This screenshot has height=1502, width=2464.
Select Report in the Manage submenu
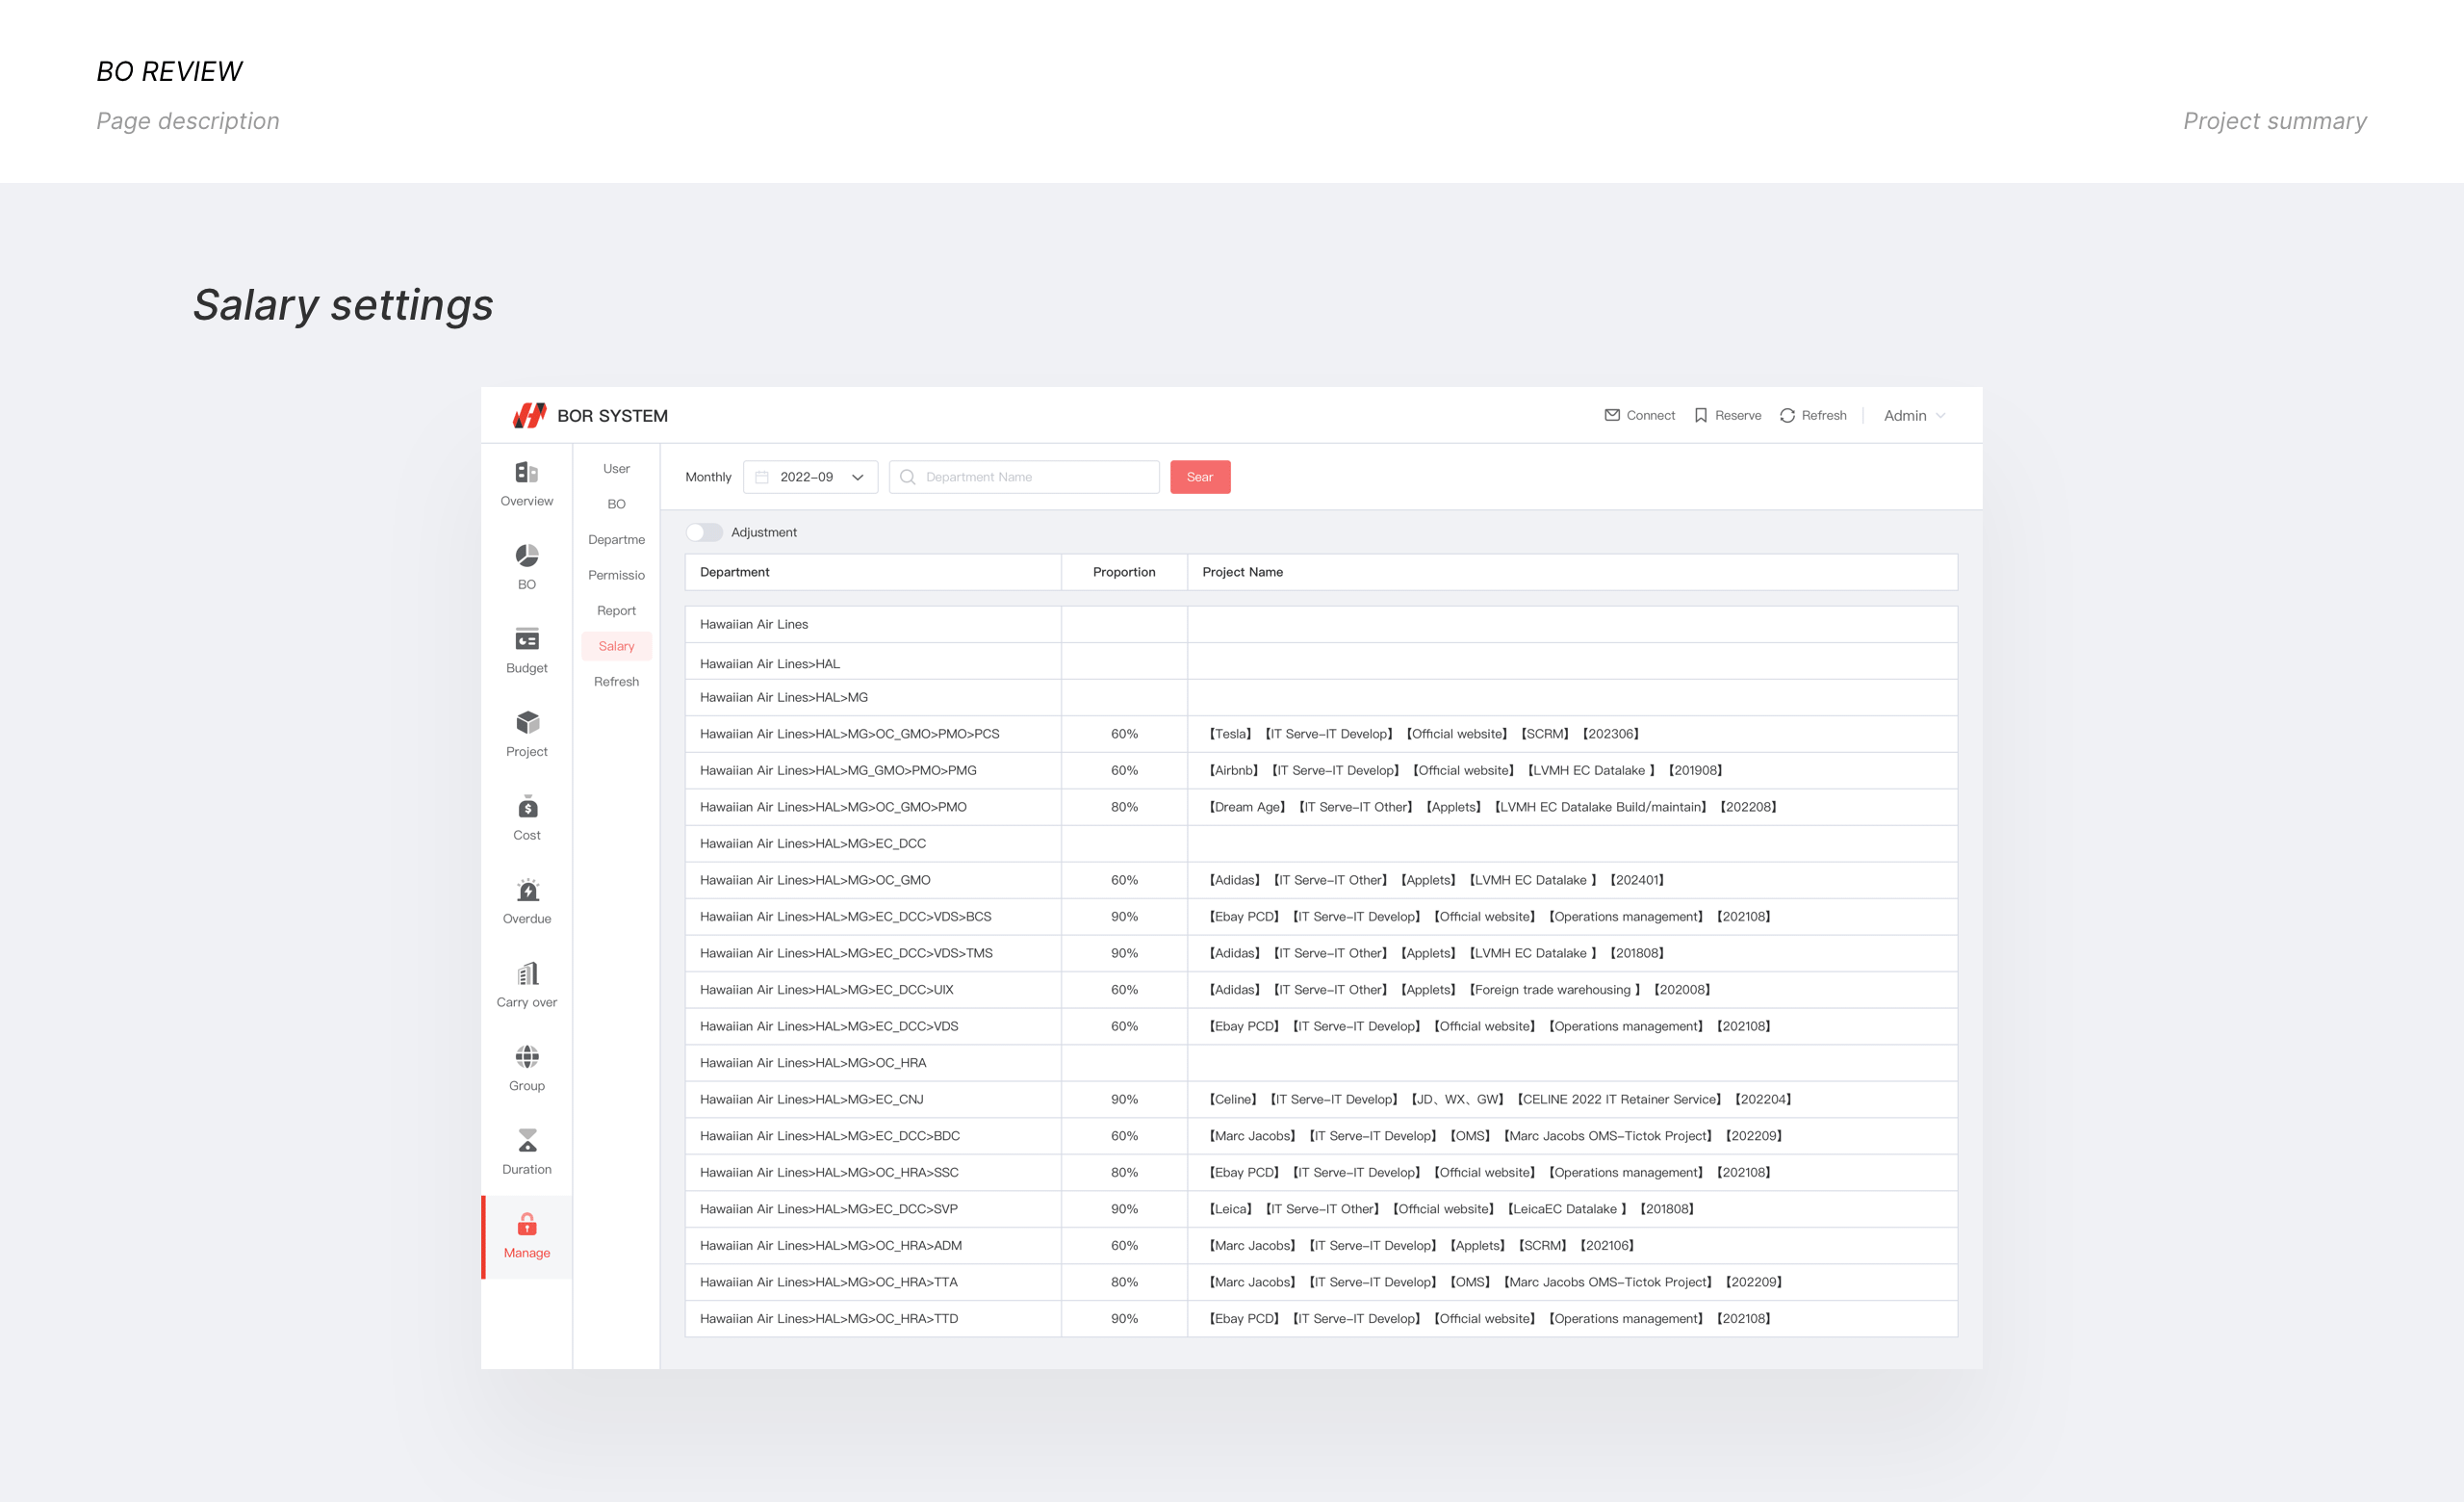pyautogui.click(x=616, y=610)
